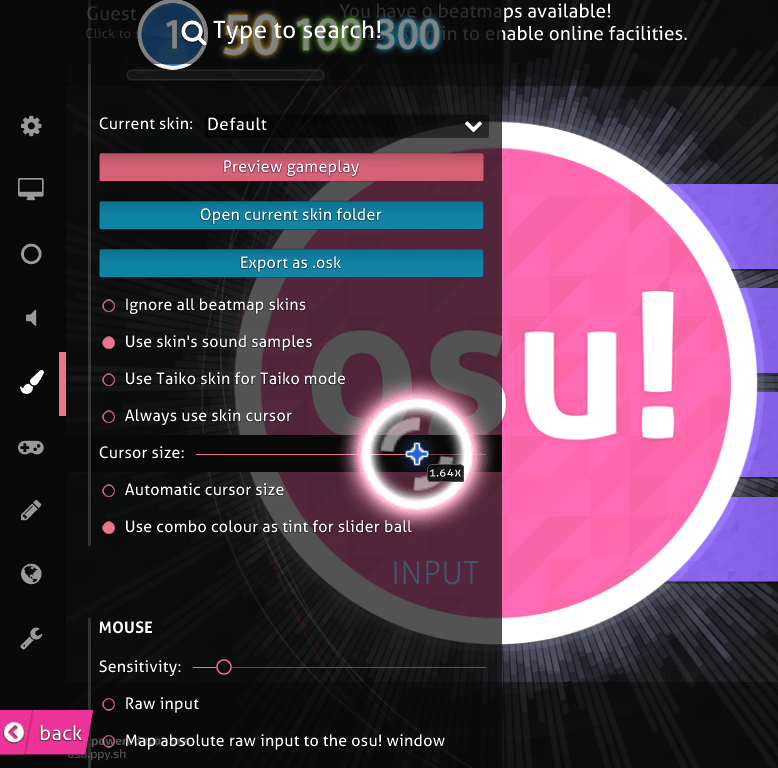Click the mouse Sensitivity slider handle
Screen dimensions: 778x768
pos(224,667)
